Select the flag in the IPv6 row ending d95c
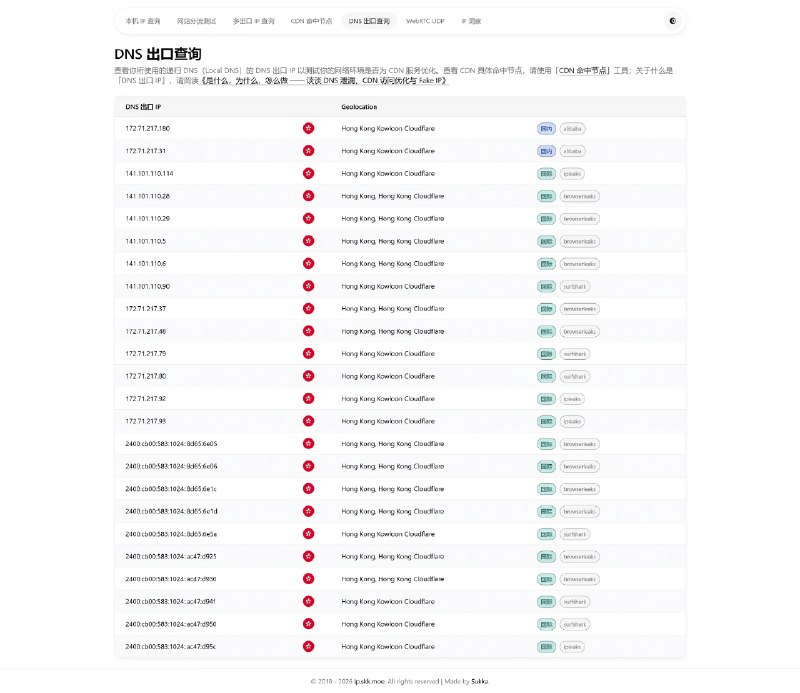The width and height of the screenshot is (800, 693). pyautogui.click(x=308, y=646)
